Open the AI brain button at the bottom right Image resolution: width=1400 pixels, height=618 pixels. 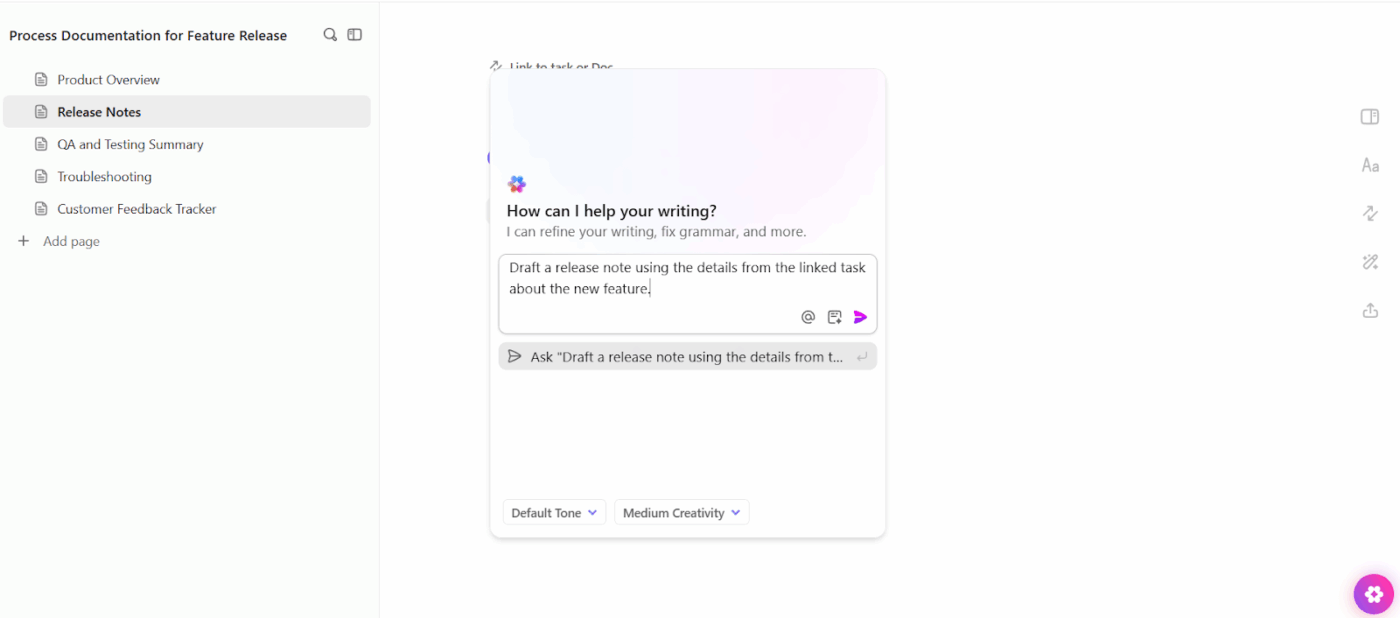tap(1373, 594)
